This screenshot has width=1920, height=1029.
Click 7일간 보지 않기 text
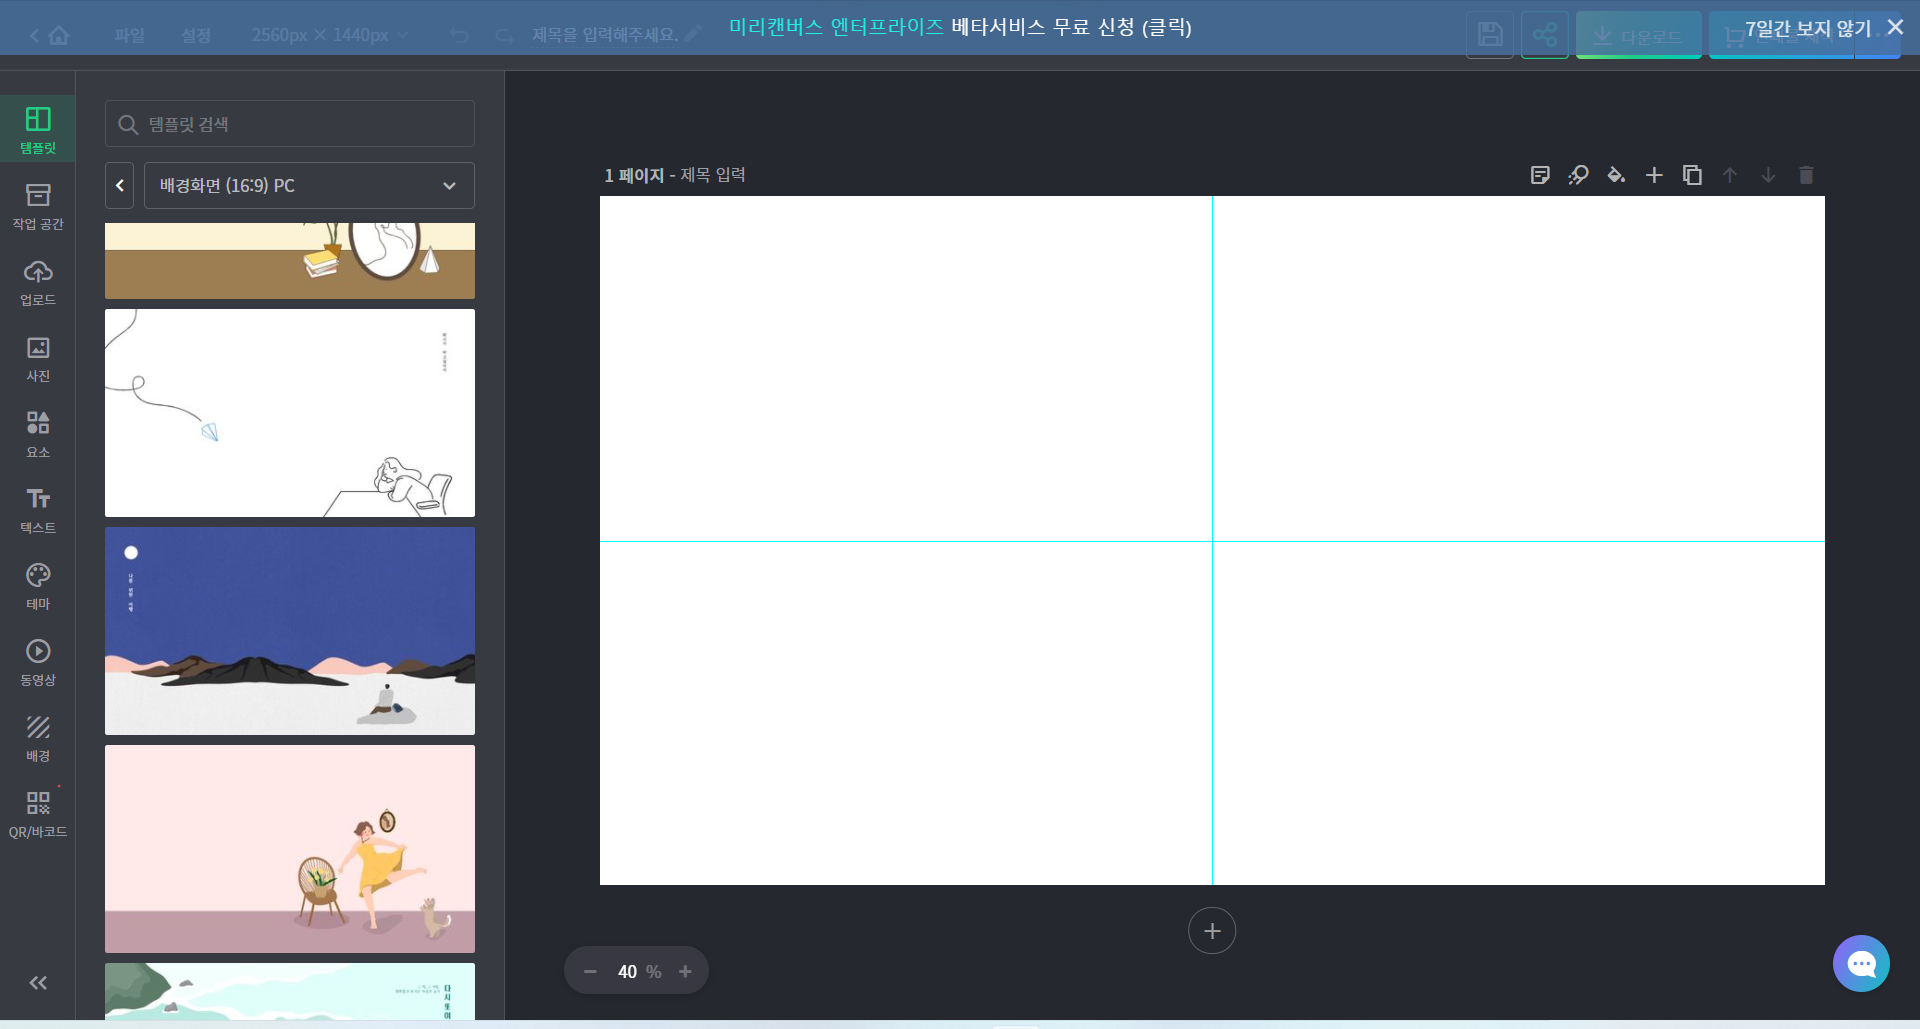pos(1808,29)
